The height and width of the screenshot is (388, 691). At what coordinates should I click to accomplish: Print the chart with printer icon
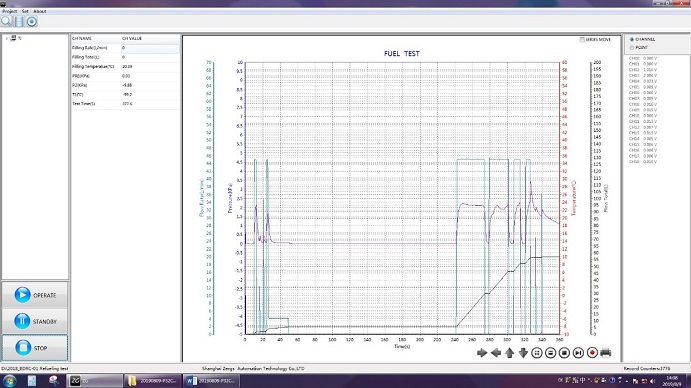pos(606,353)
